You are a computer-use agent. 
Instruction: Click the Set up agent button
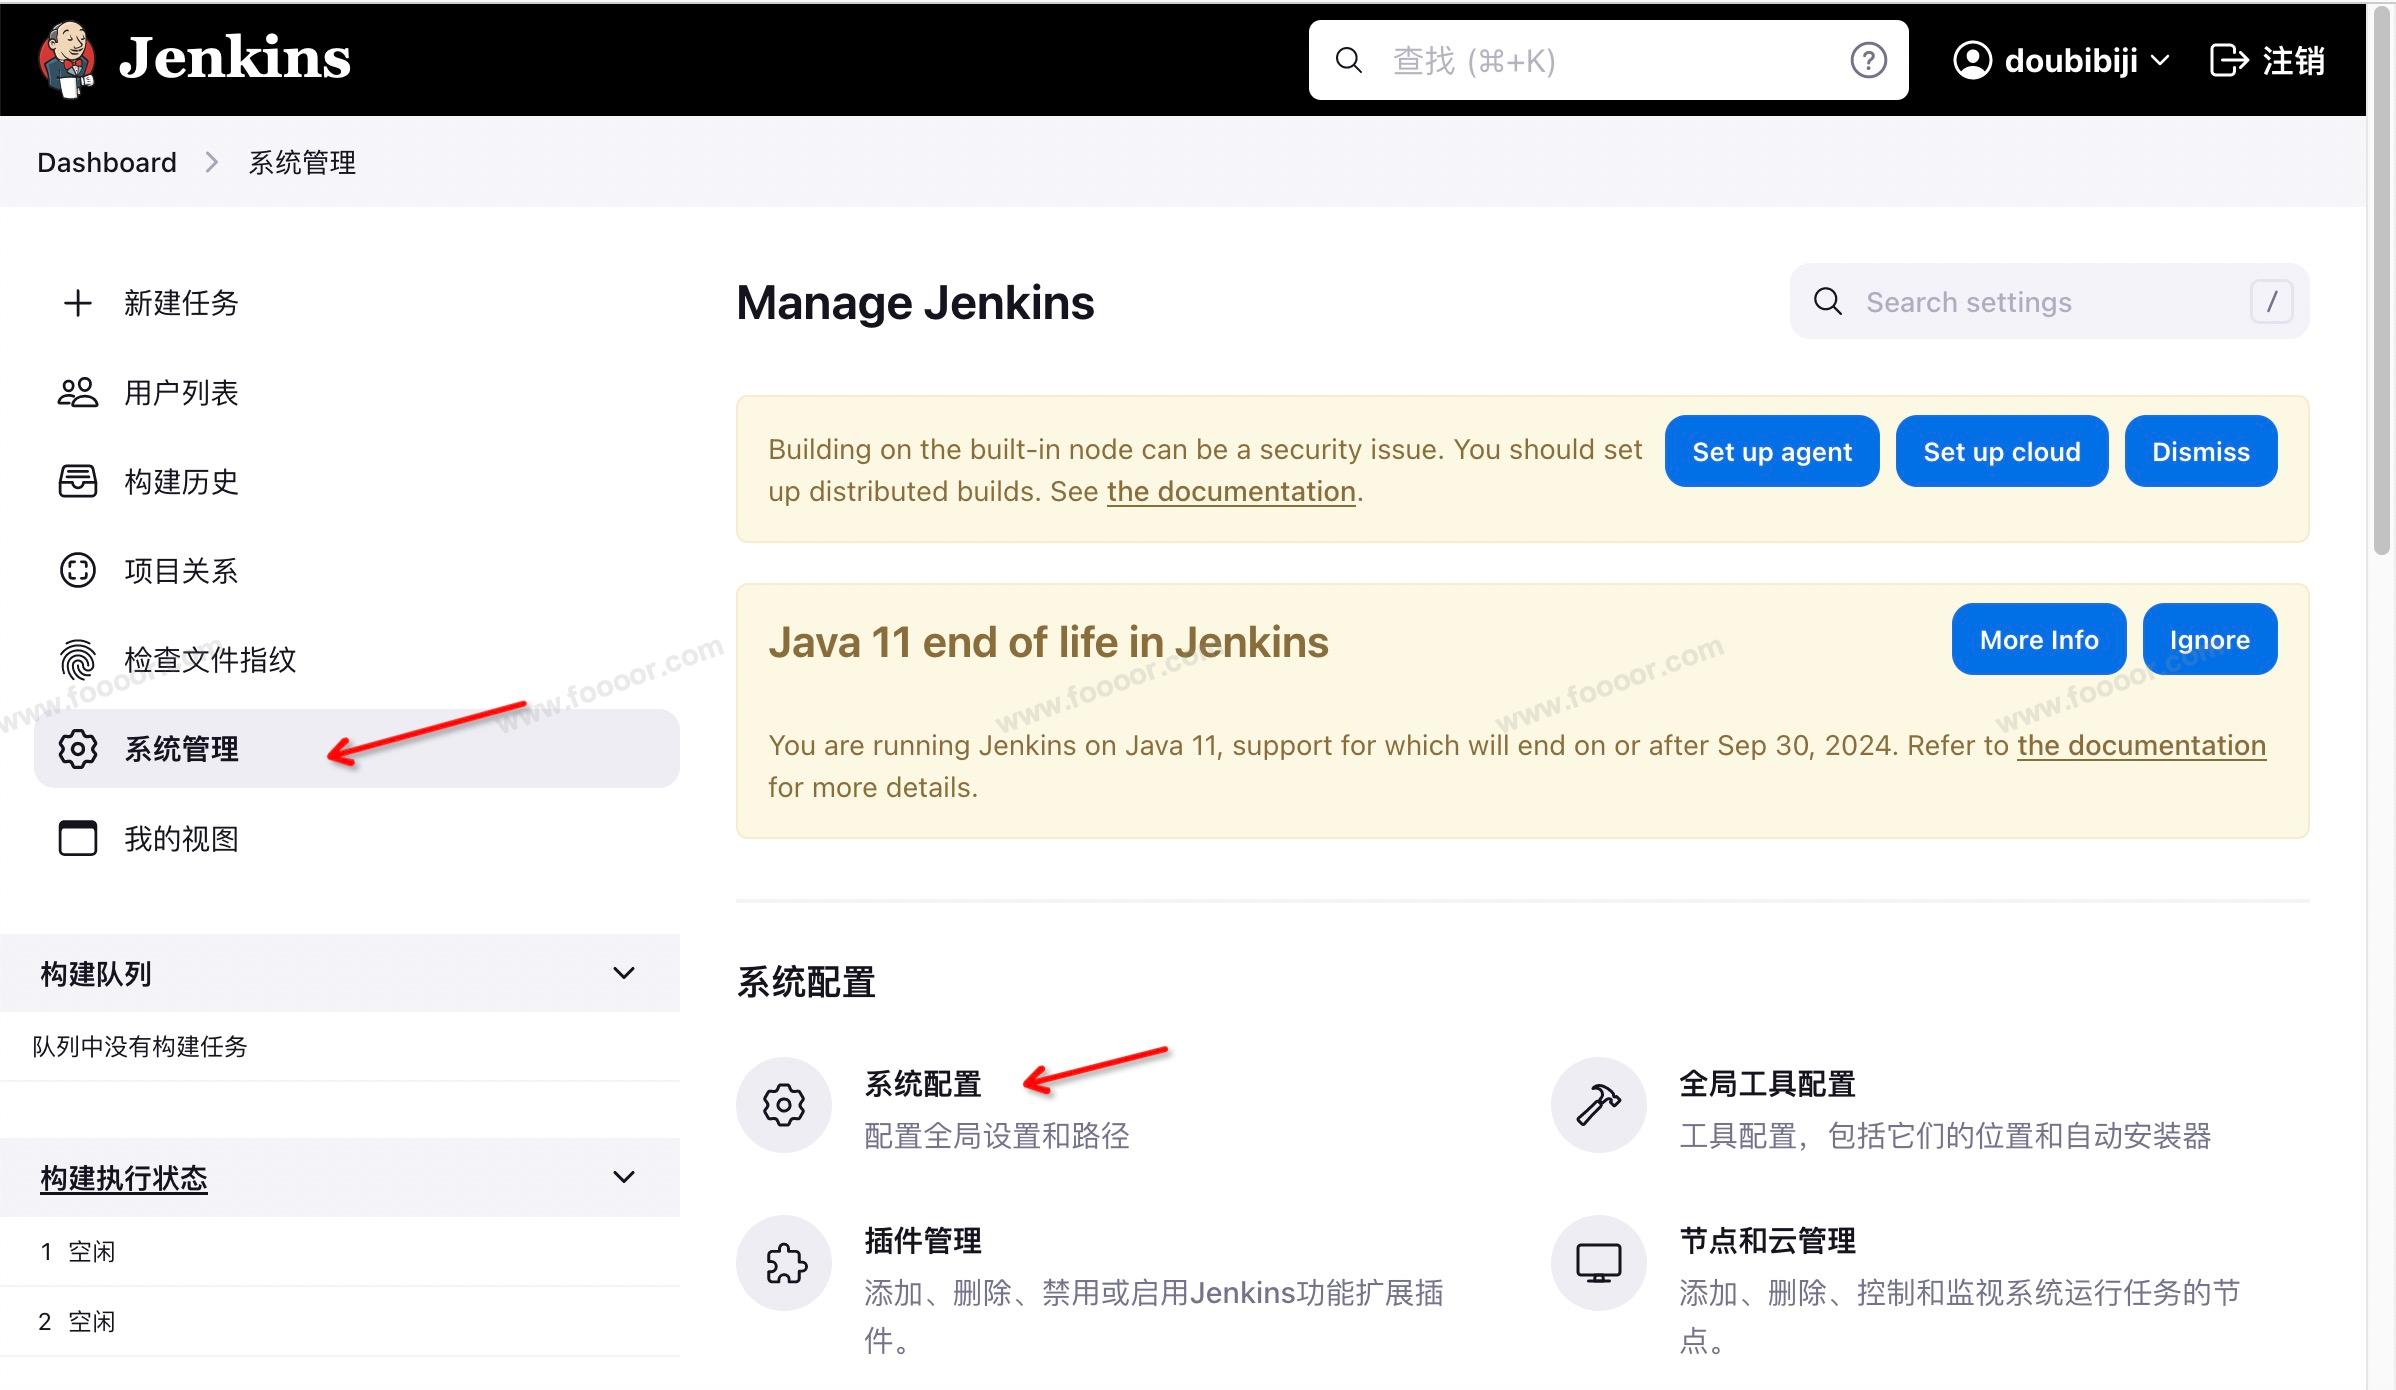1771,451
